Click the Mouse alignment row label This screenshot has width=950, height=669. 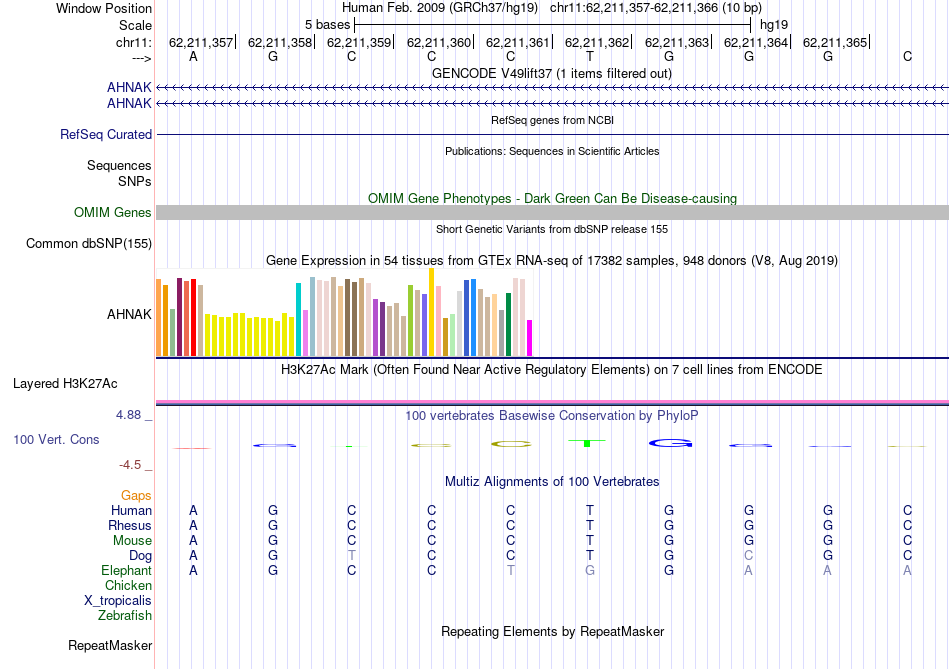point(132,541)
